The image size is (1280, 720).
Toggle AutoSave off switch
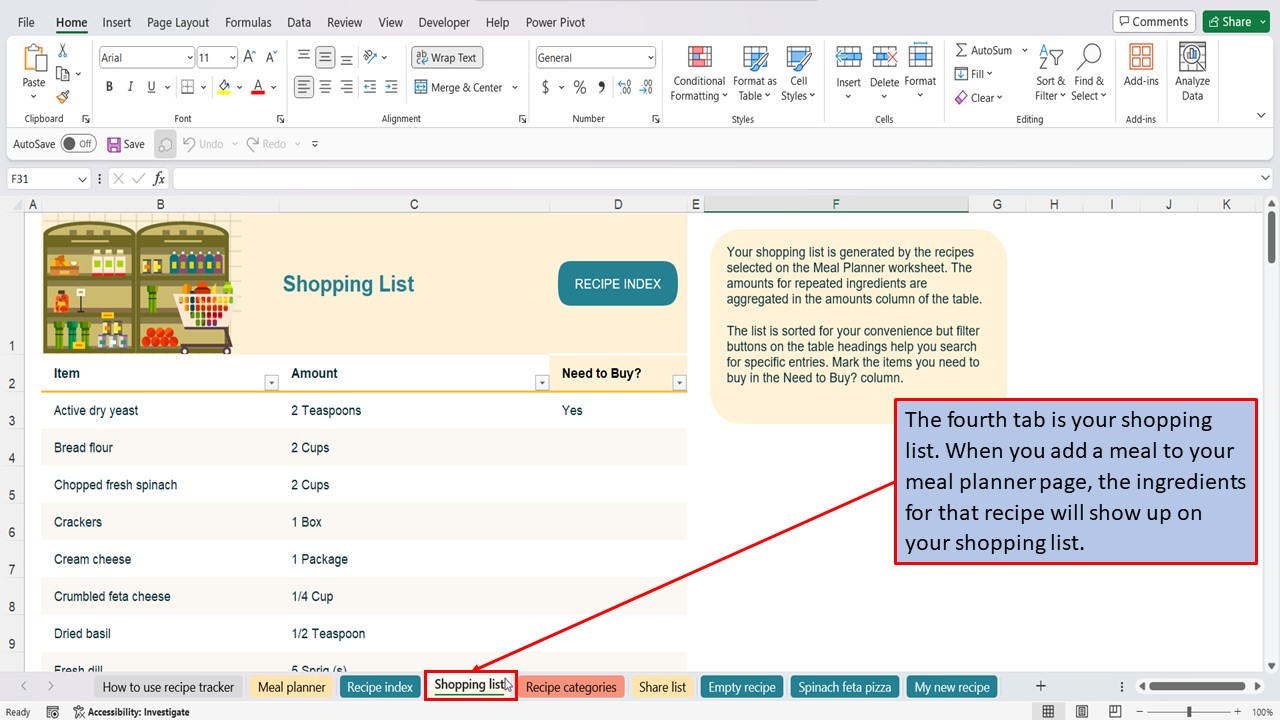click(79, 143)
